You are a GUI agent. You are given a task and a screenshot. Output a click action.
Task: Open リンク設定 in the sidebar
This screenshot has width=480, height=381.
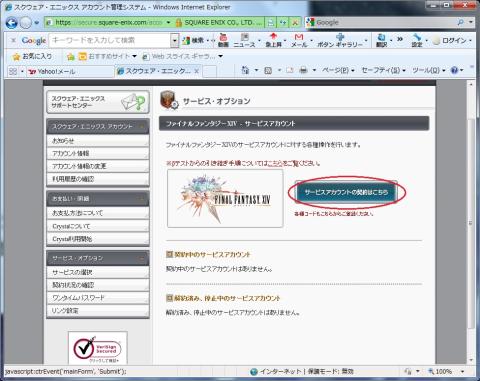98,311
